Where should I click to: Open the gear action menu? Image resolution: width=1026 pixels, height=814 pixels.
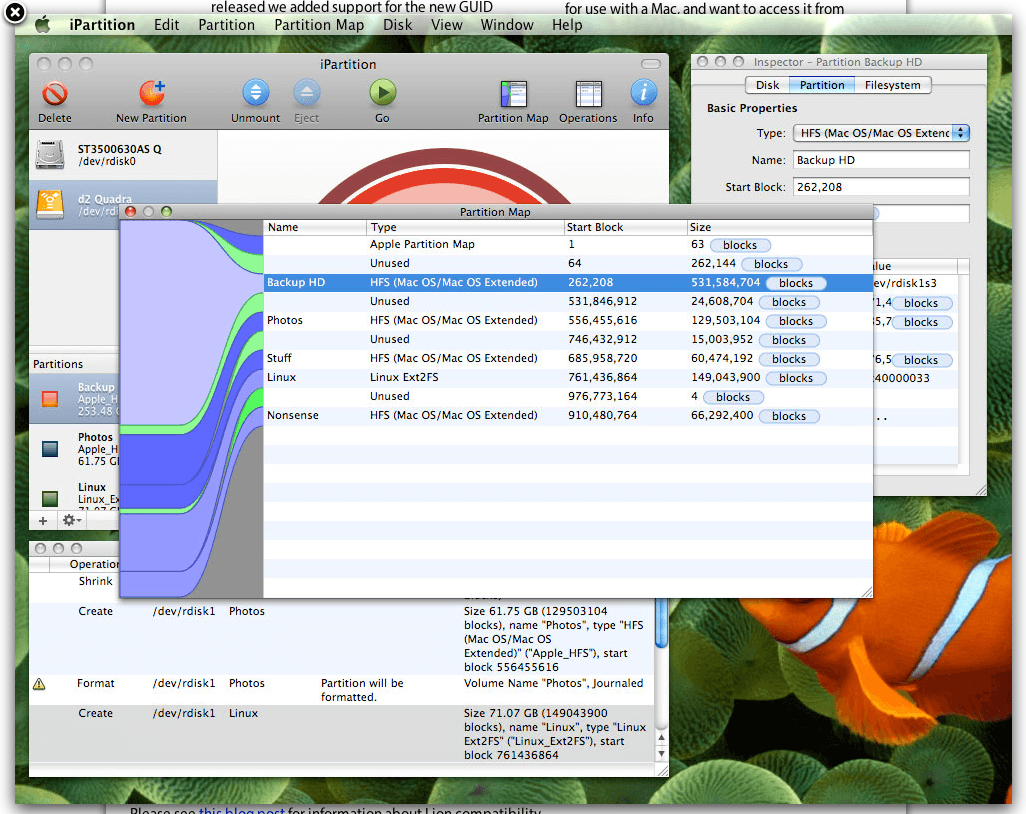pos(71,521)
